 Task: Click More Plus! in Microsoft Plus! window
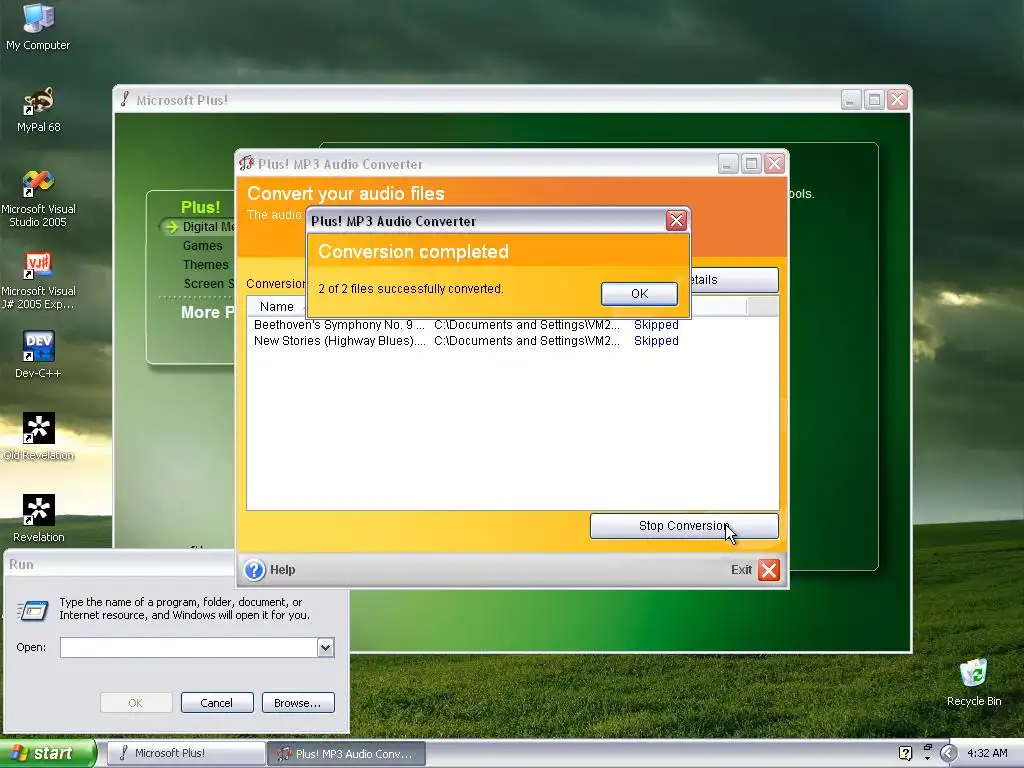207,312
